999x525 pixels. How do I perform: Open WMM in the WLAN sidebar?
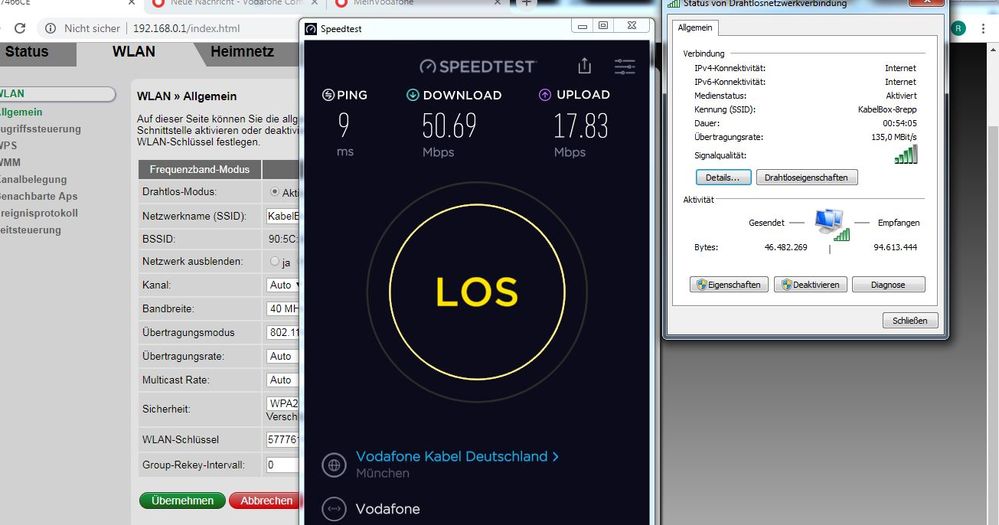[10, 162]
